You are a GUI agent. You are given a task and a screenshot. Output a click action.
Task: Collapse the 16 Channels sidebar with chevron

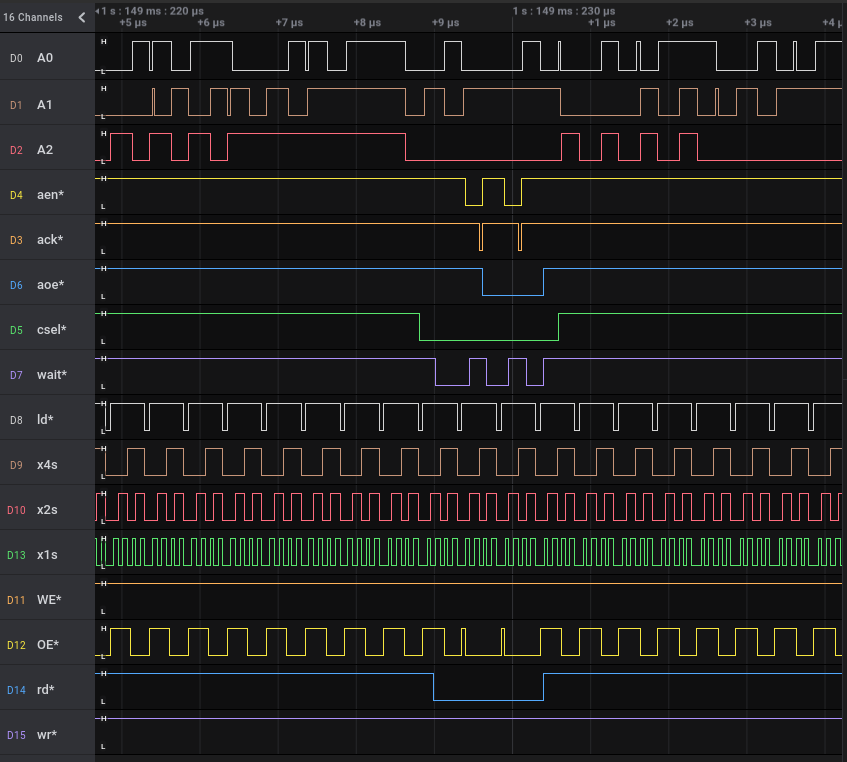click(x=82, y=17)
